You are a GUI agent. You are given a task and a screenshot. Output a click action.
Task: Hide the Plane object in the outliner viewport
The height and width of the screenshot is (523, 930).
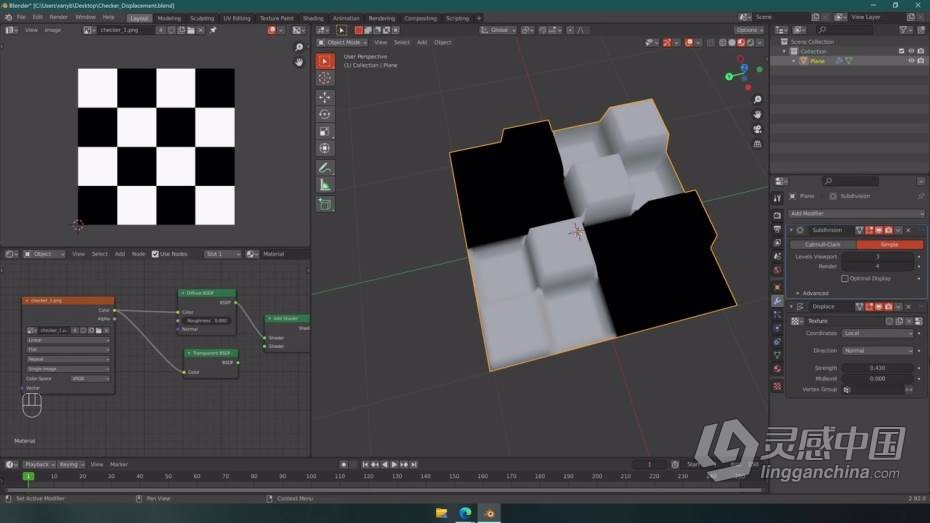pyautogui.click(x=912, y=60)
